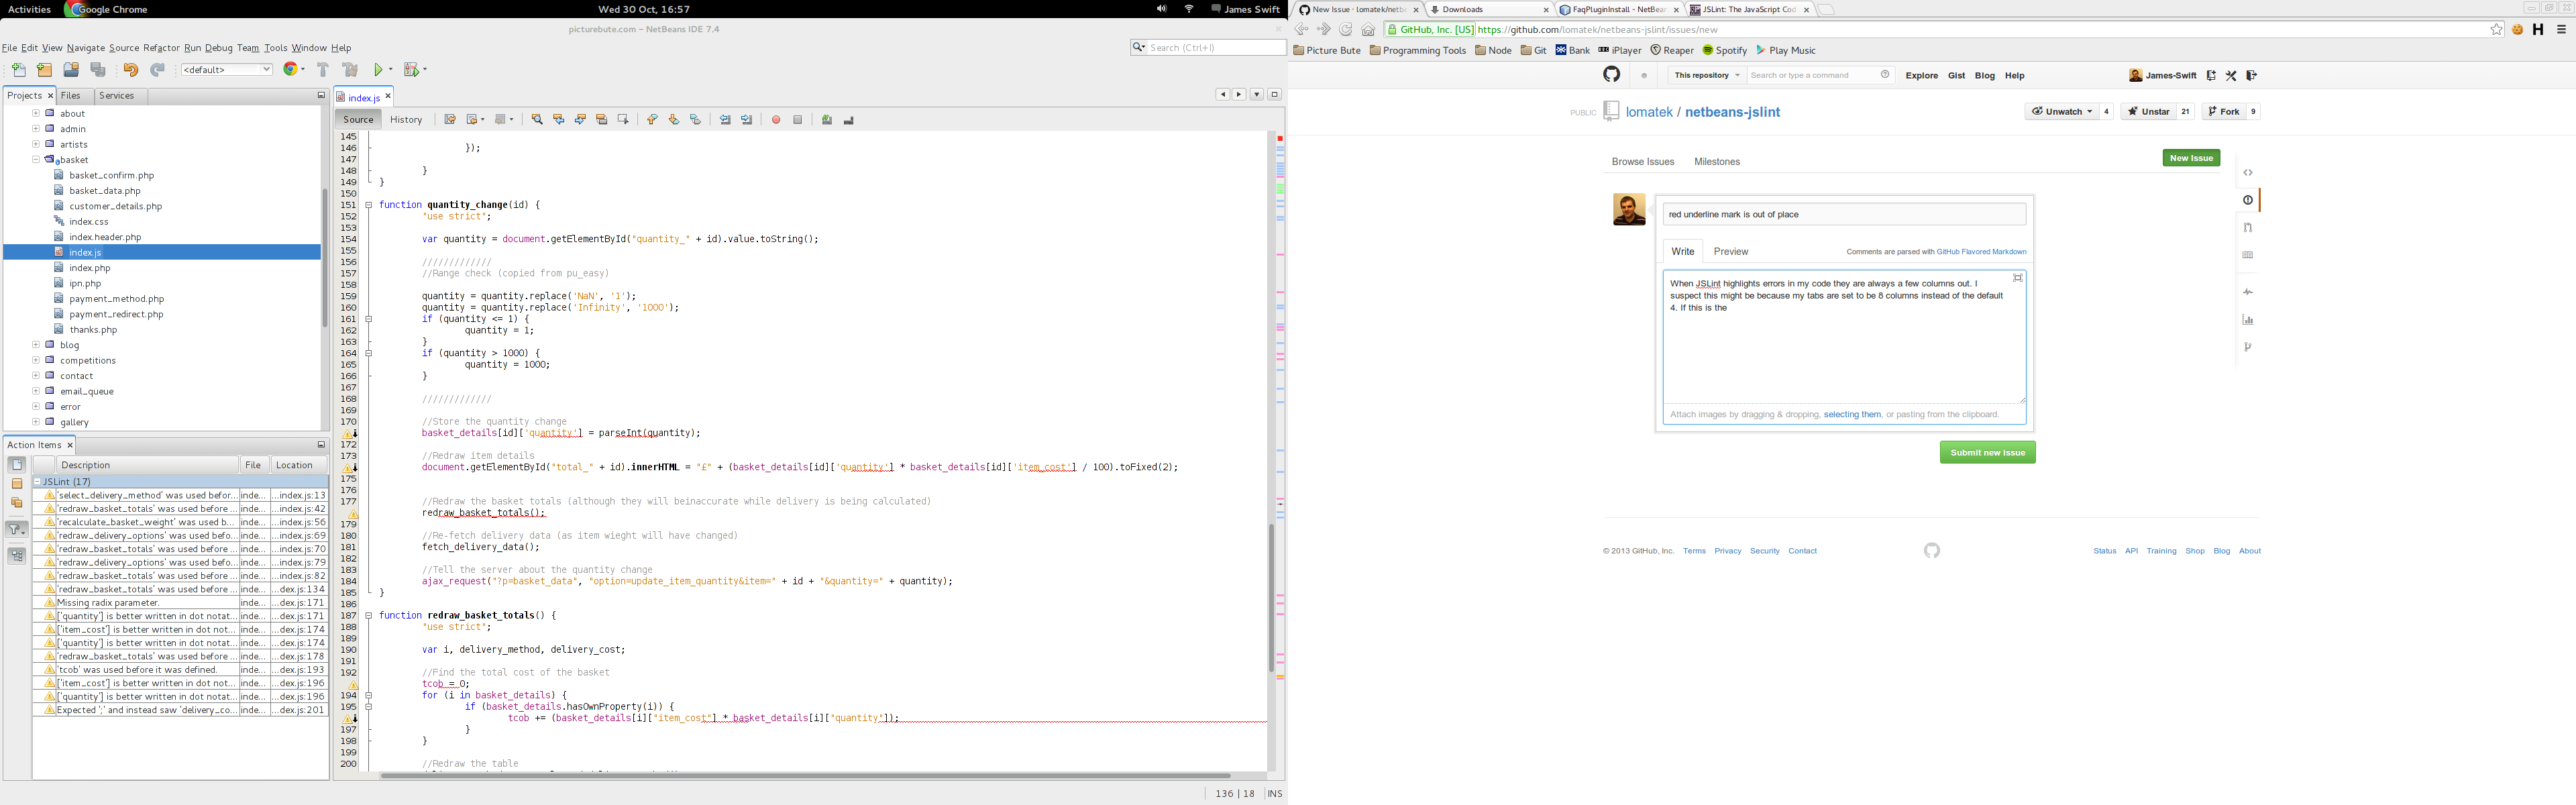Collapse quantity_change function code fold
The width and height of the screenshot is (2576, 805).
pos(368,205)
